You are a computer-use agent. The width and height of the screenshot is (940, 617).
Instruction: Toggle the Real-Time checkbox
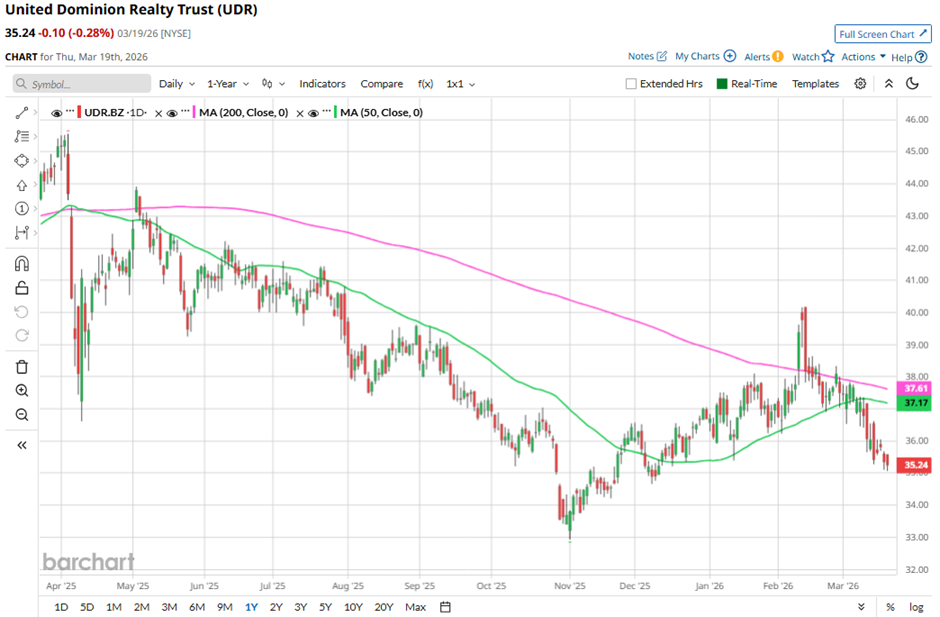coord(722,84)
